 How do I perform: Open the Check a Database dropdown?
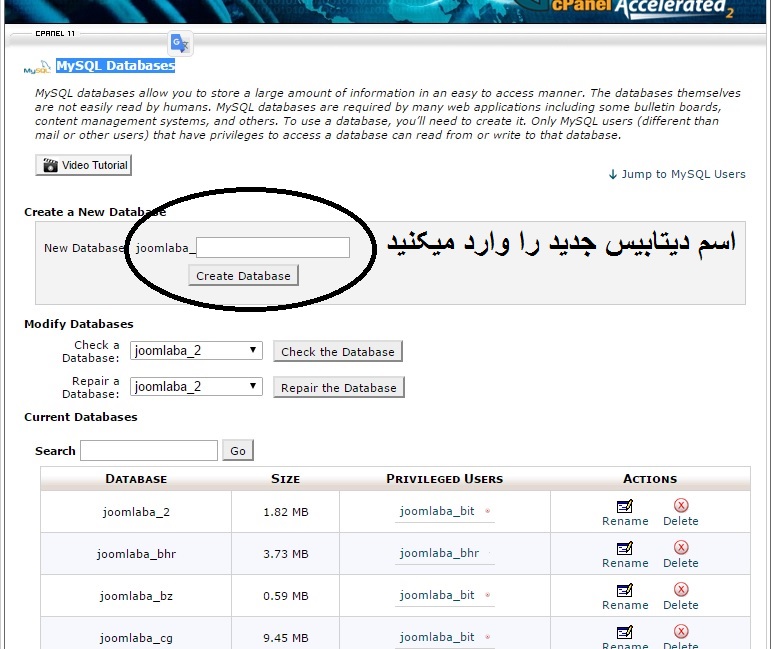pos(196,351)
